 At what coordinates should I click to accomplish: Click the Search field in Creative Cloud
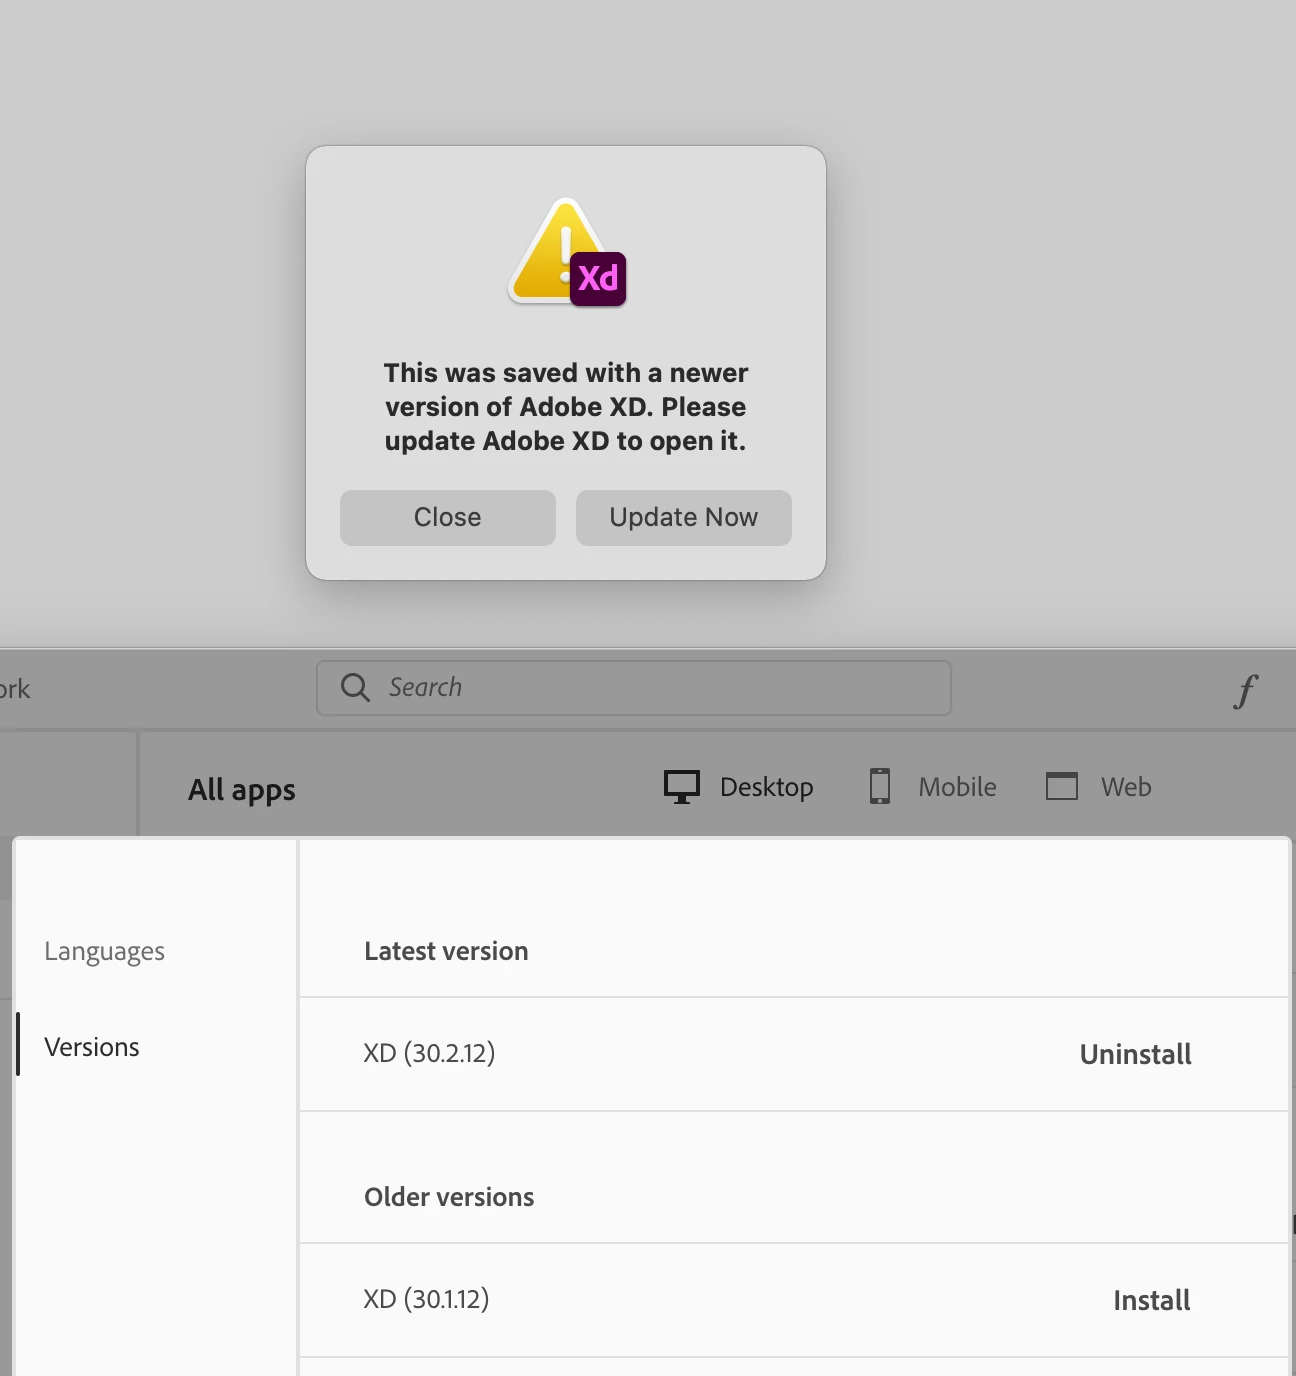pyautogui.click(x=633, y=687)
